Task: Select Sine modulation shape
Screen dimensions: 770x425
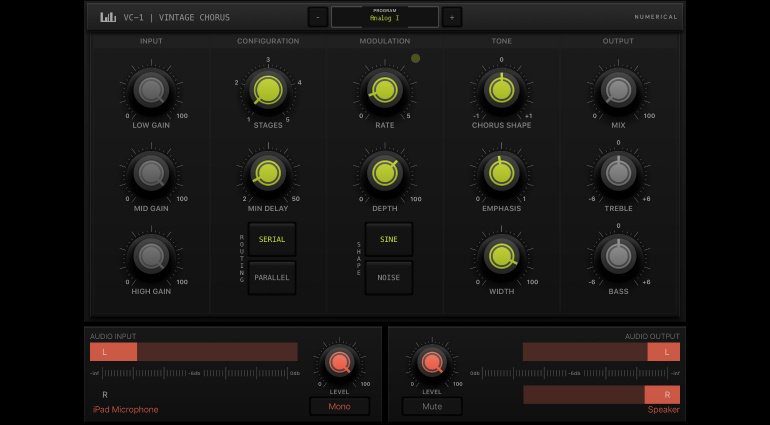Action: click(388, 240)
